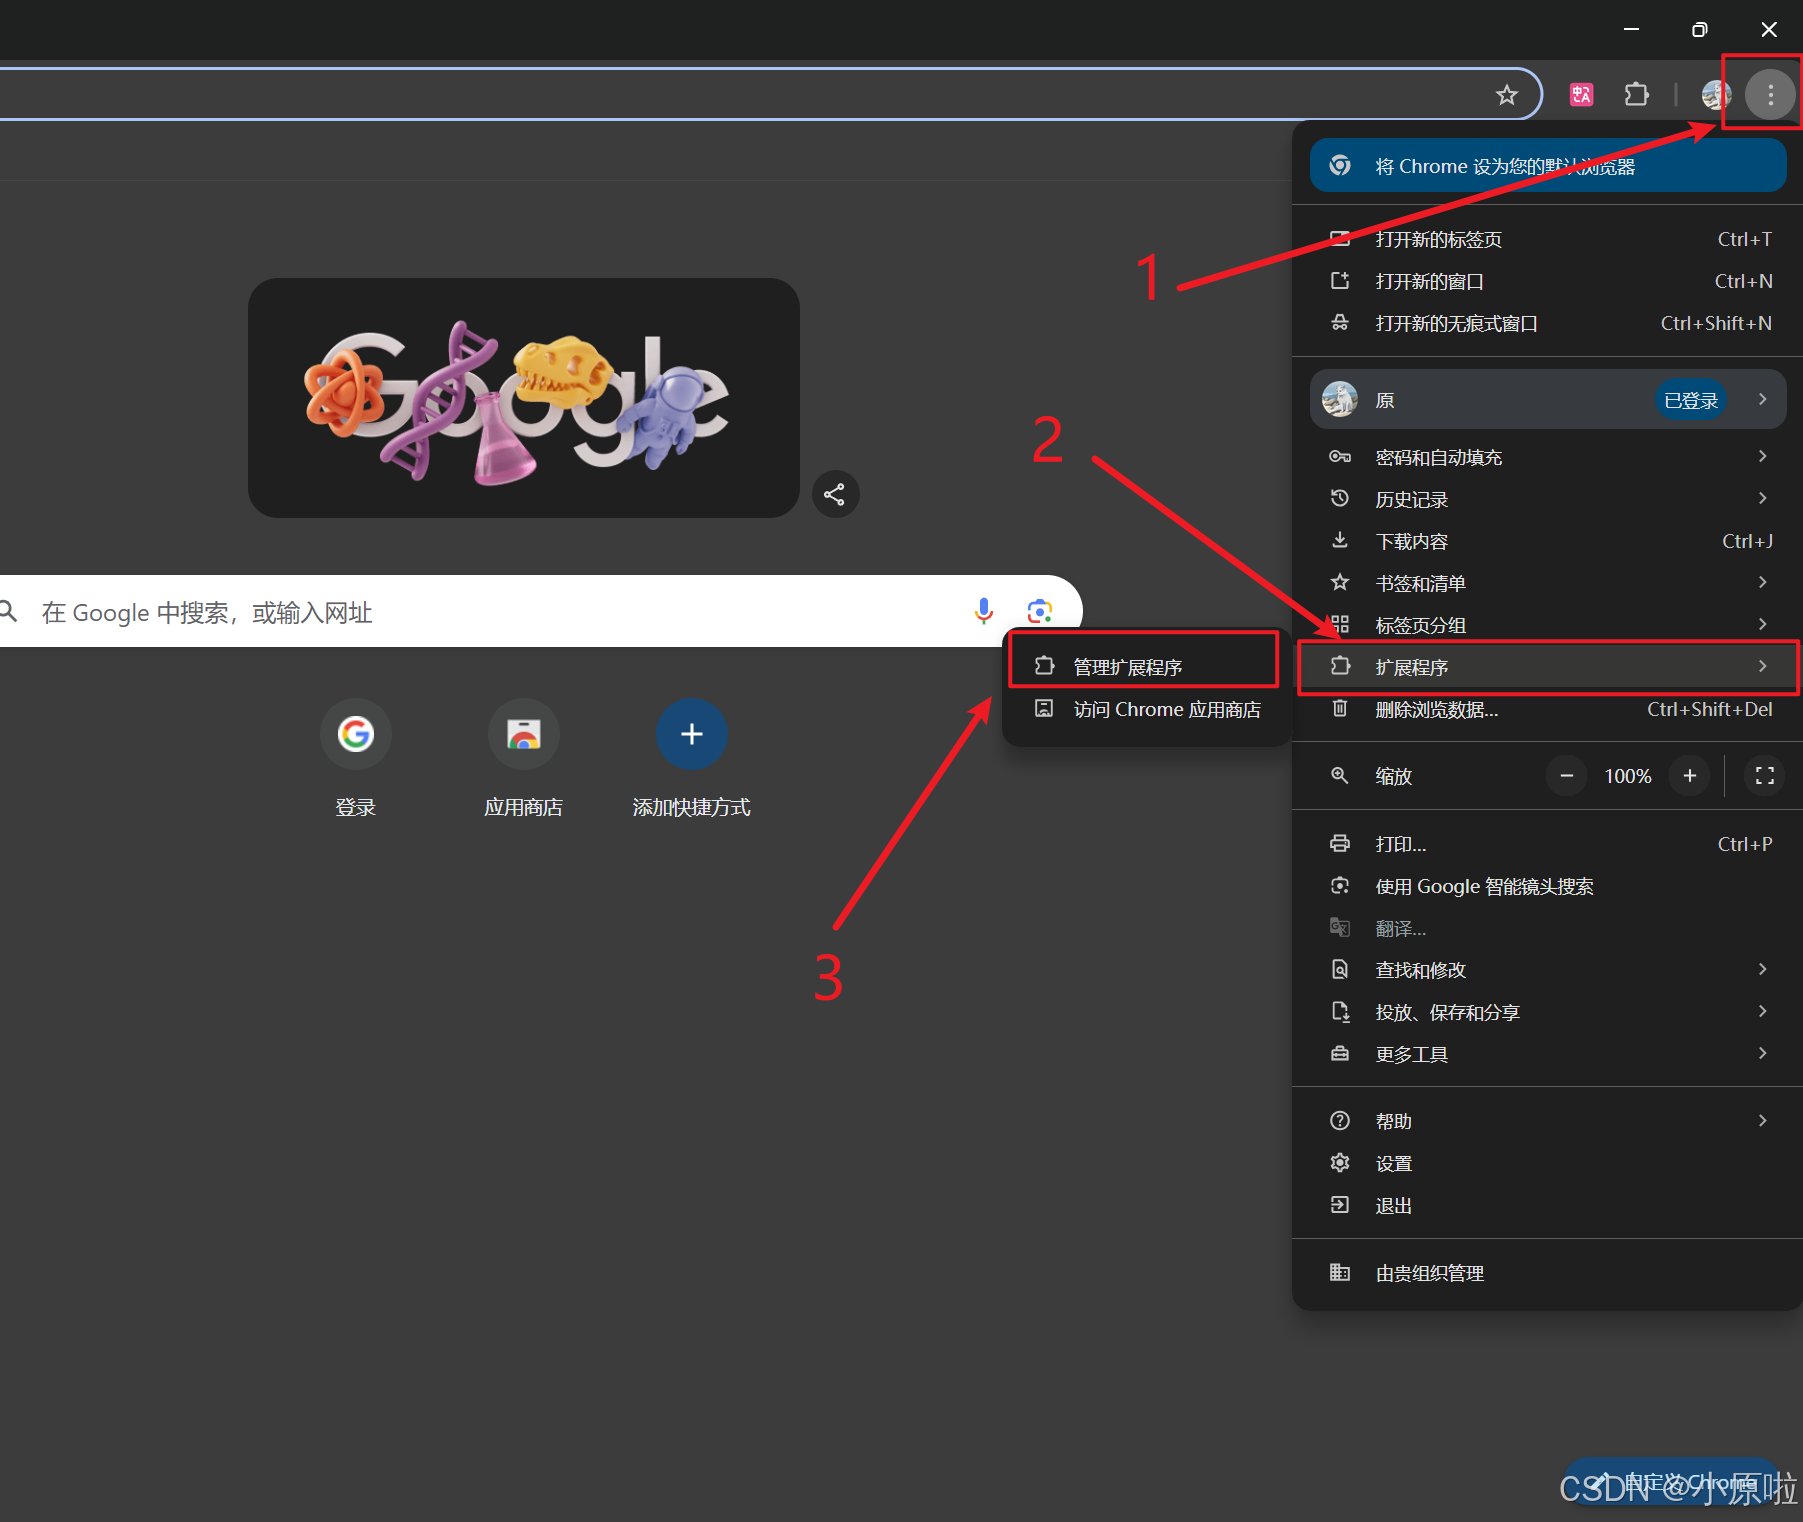Expand 标签页分组 submenu
The width and height of the screenshot is (1803, 1522).
pos(1548,625)
